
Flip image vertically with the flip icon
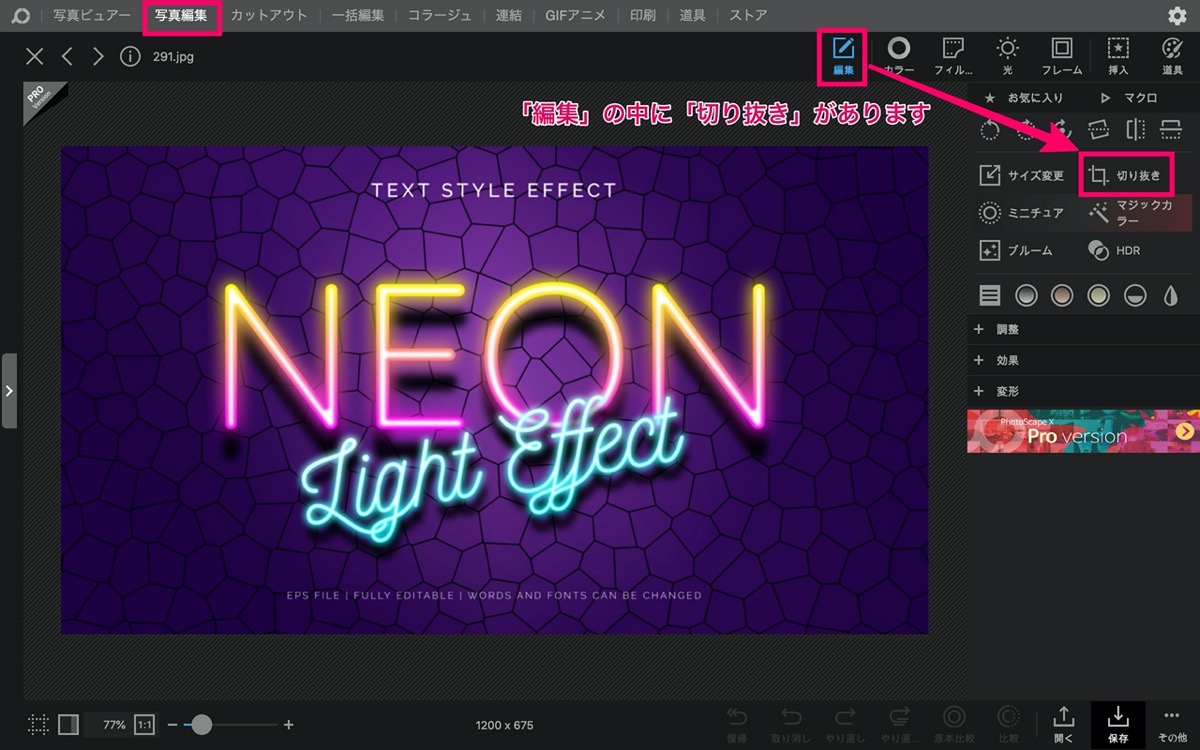[x=1171, y=129]
